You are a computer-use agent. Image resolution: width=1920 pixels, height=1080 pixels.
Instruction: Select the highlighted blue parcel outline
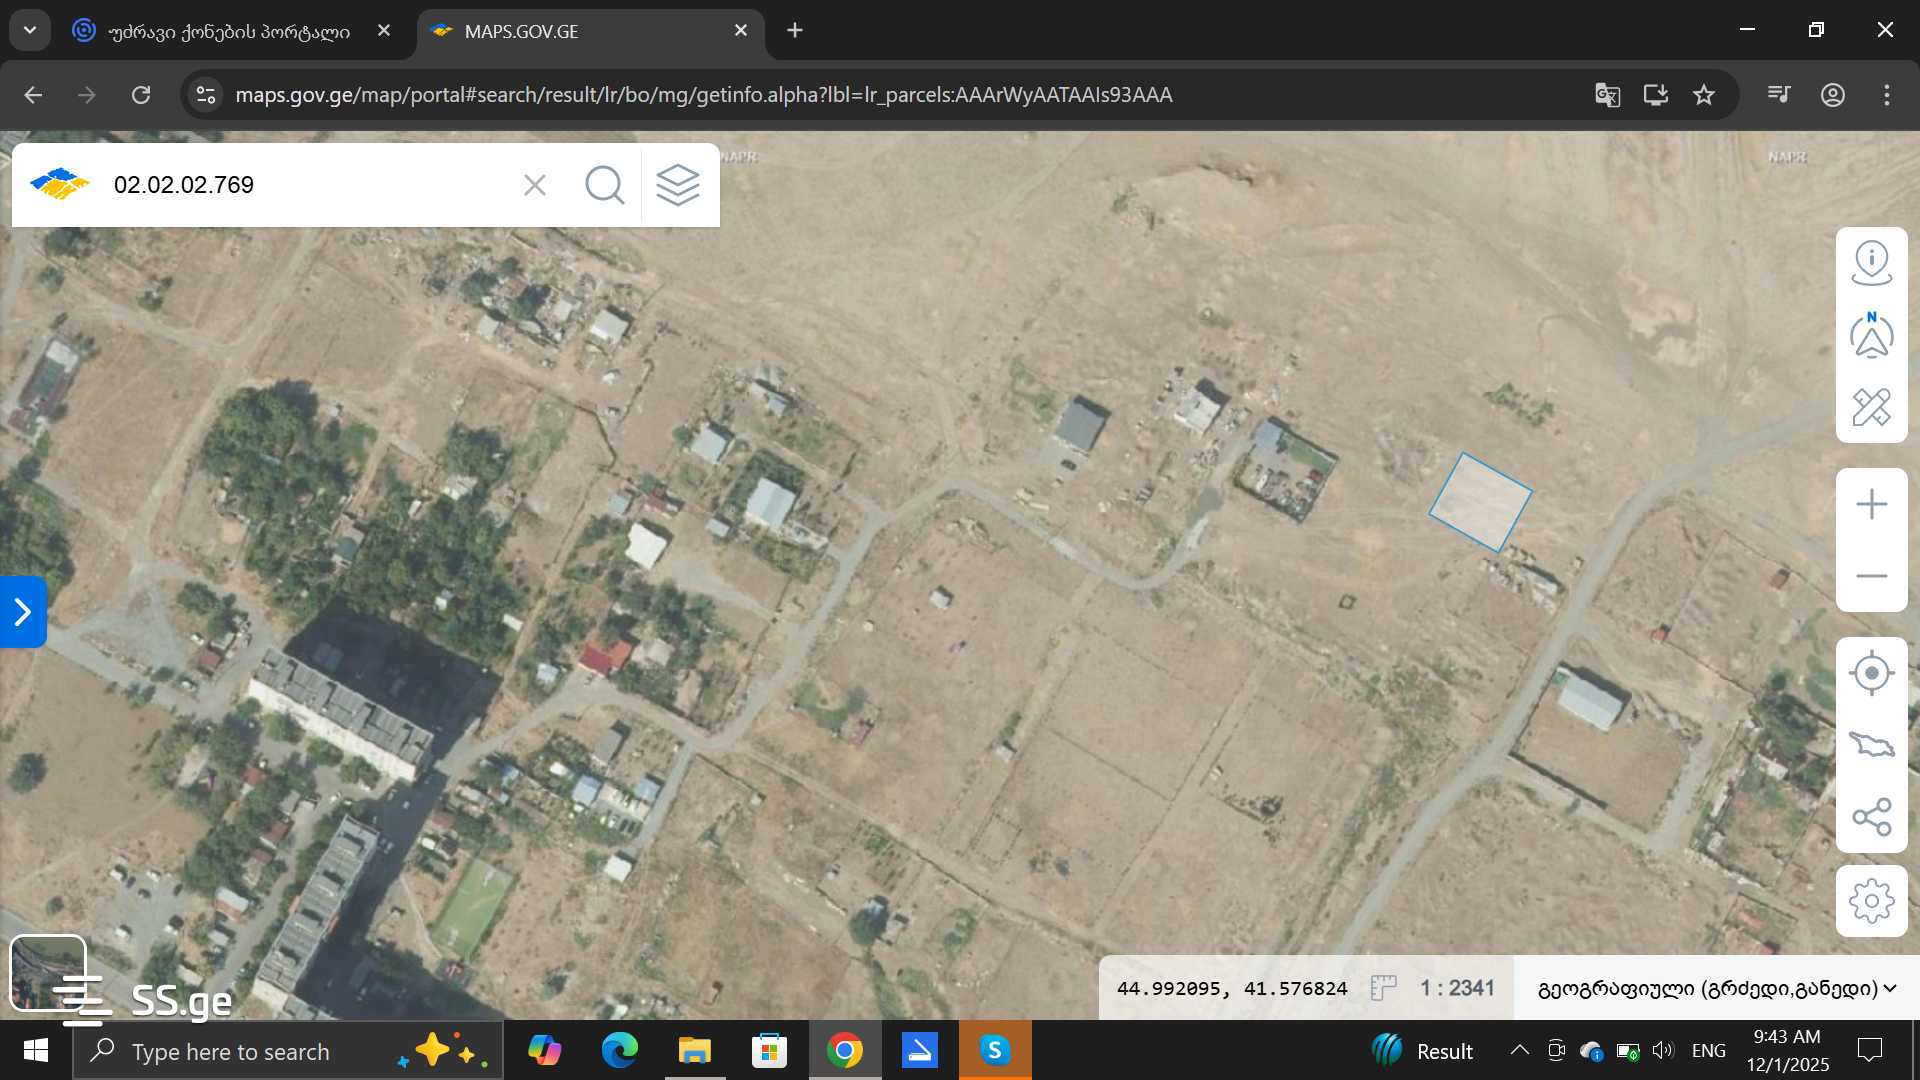click(x=1480, y=502)
